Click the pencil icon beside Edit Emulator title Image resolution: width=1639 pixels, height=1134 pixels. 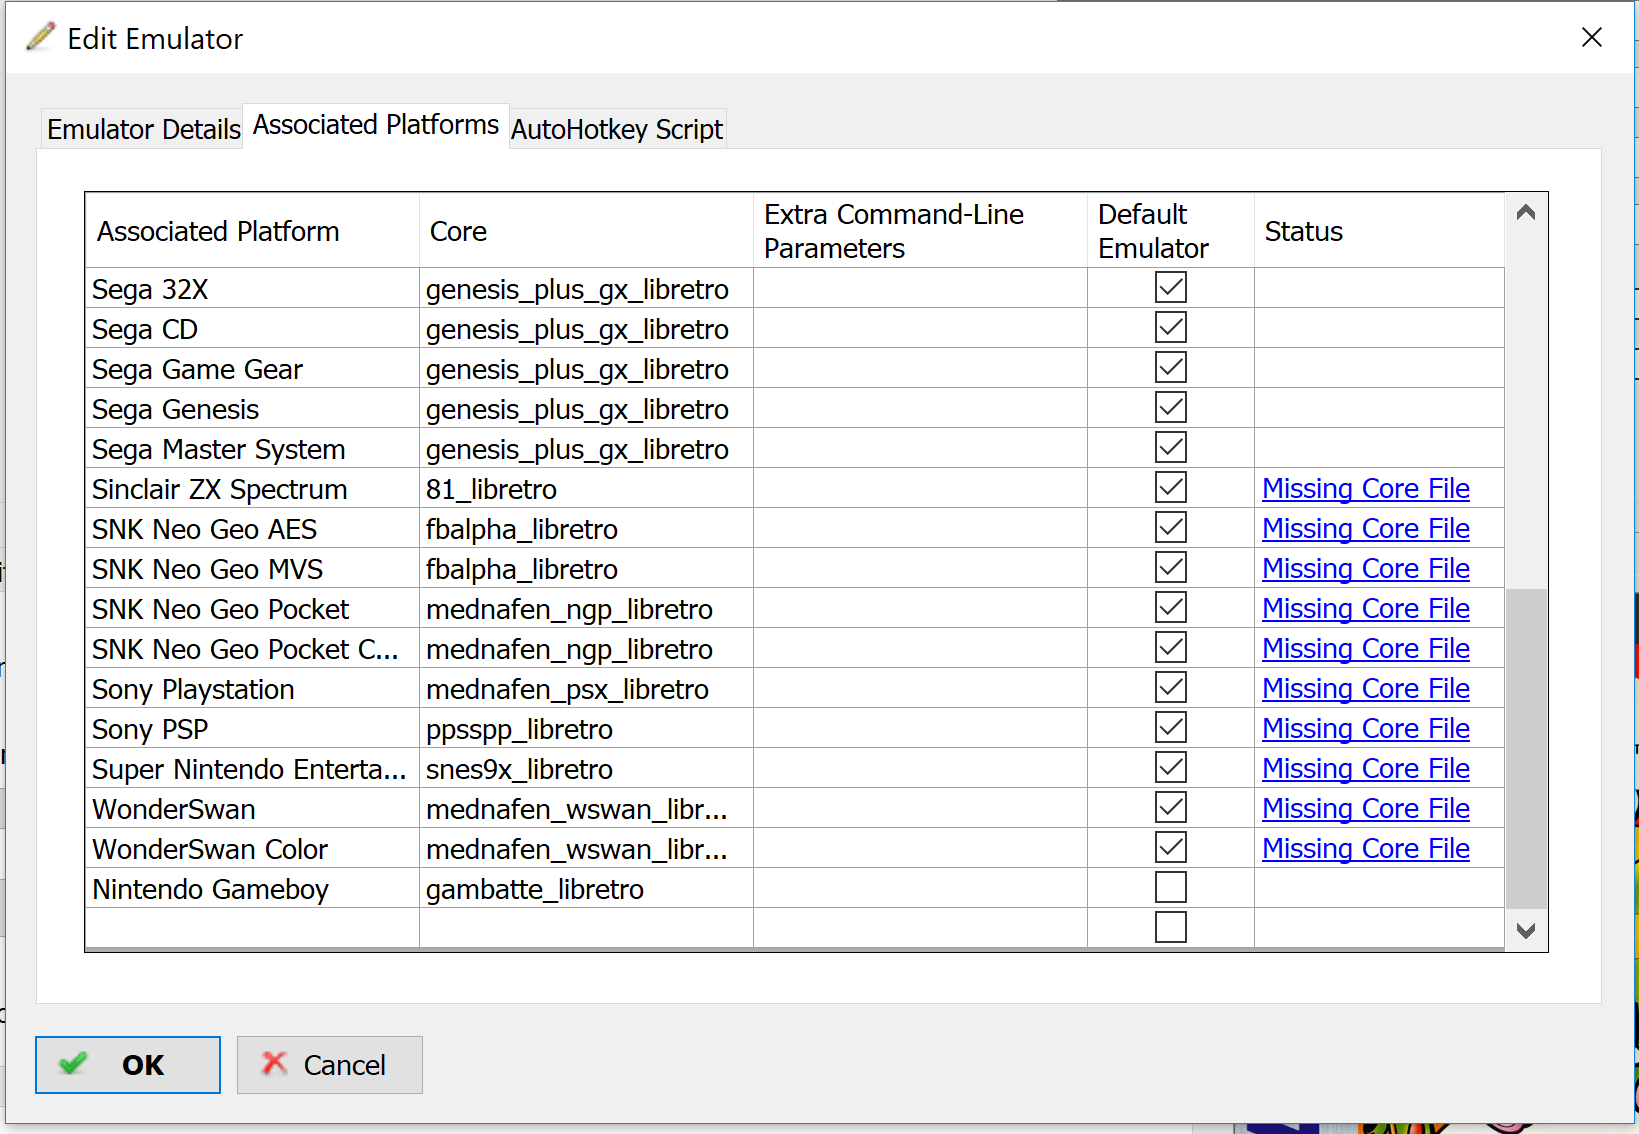41,38
